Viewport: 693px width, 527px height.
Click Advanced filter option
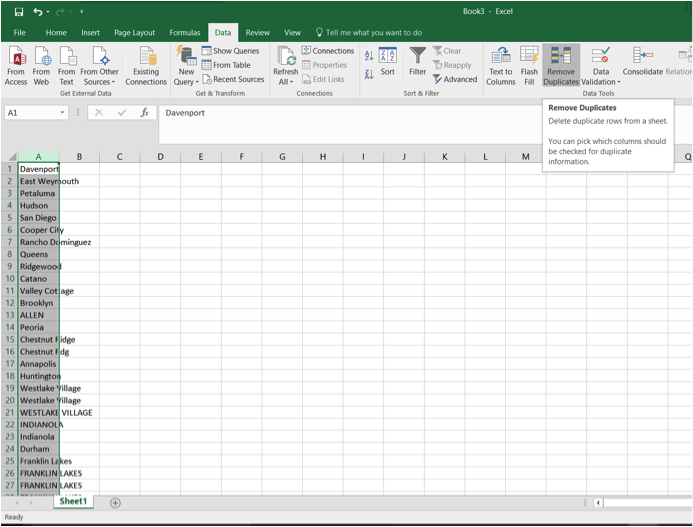[x=455, y=79]
